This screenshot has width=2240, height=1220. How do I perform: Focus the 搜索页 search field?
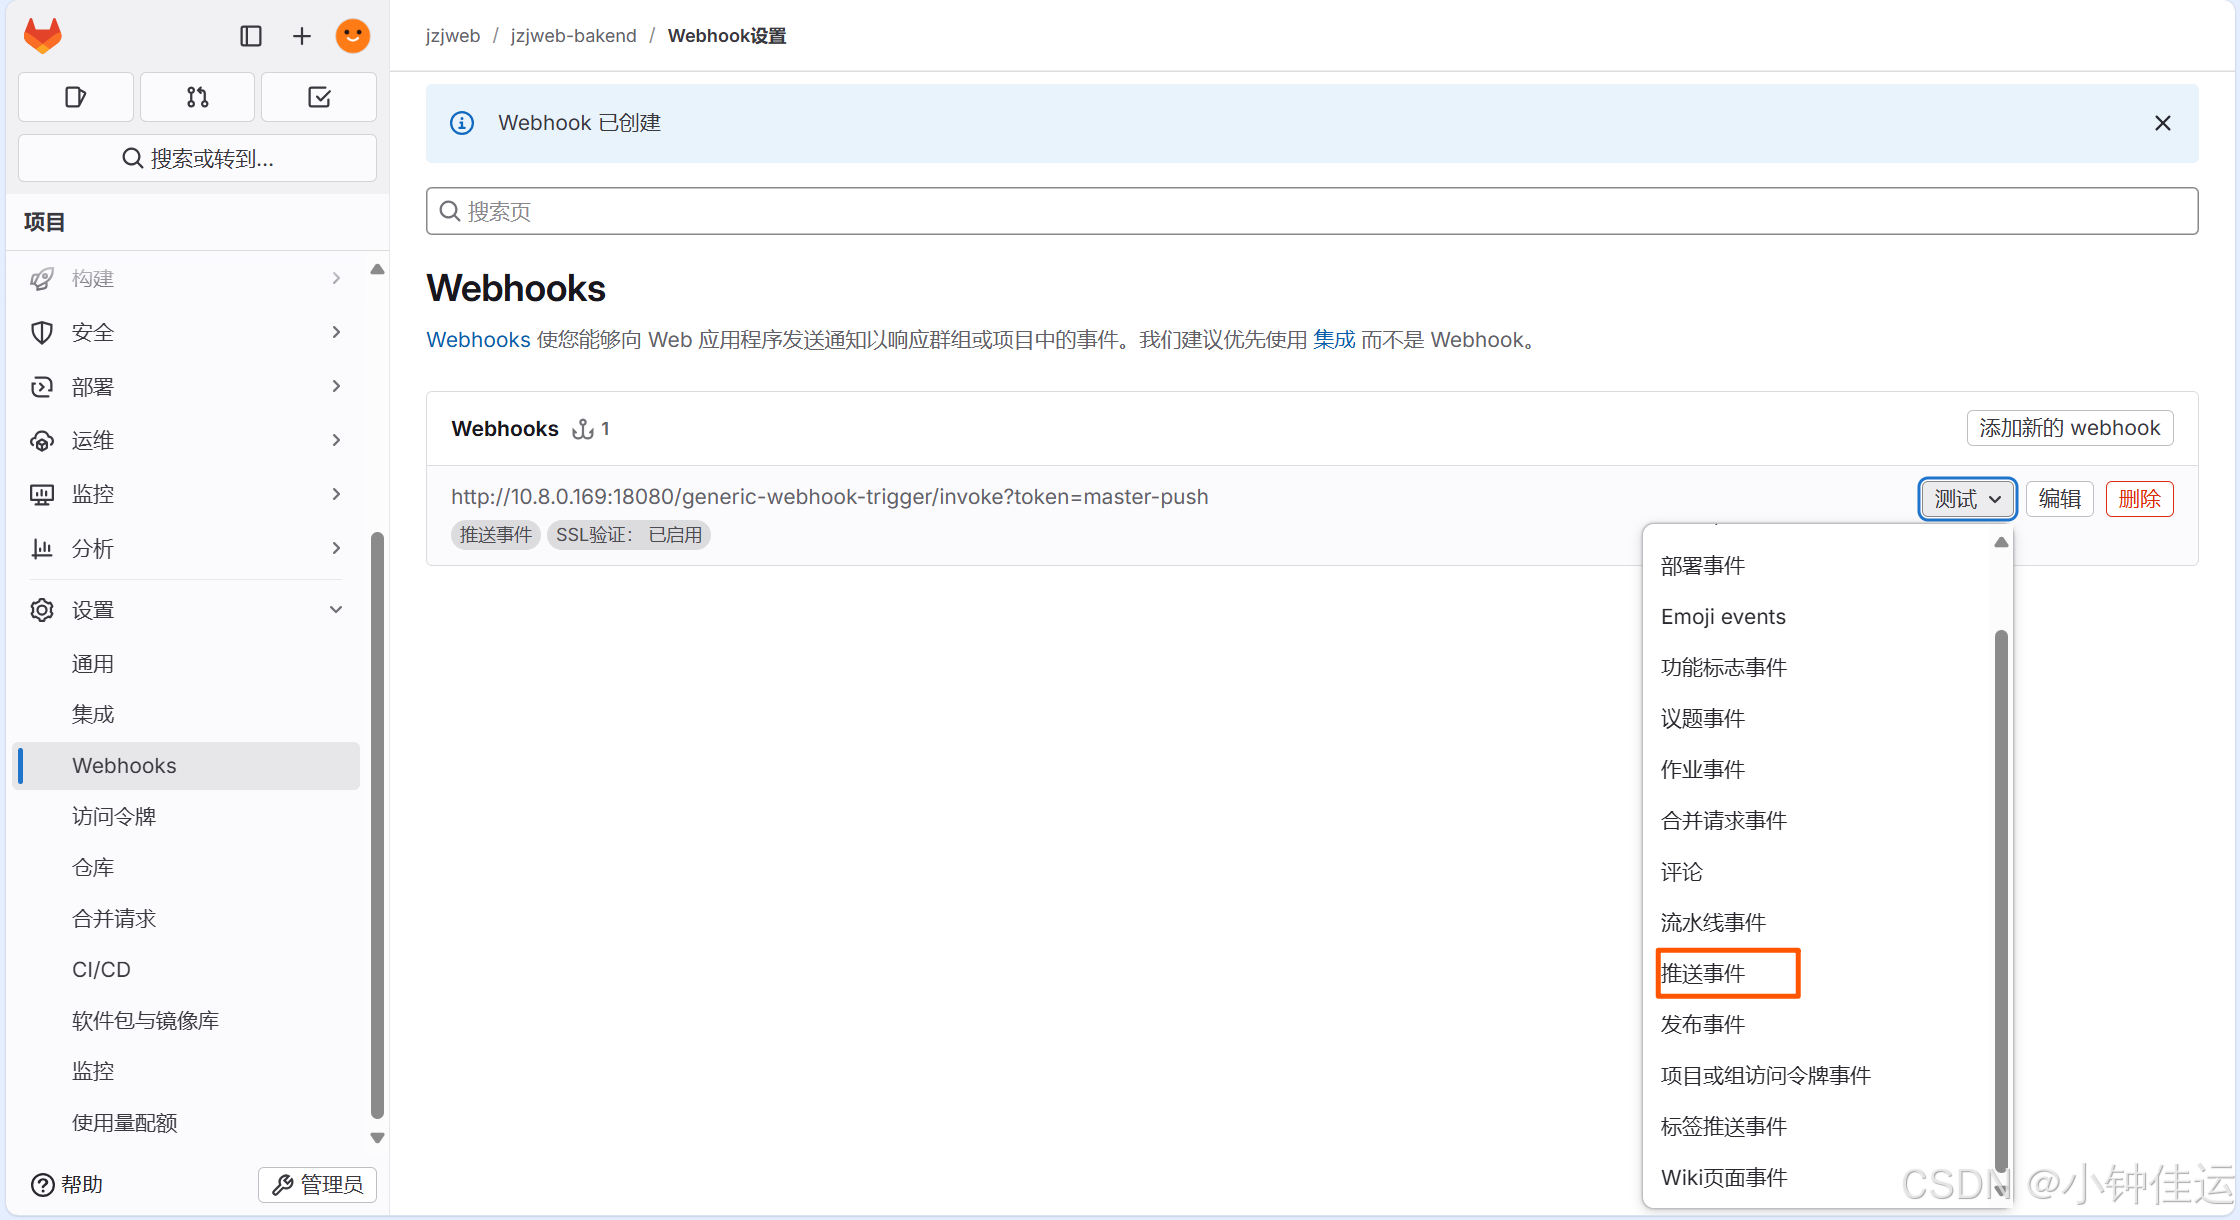pos(1312,211)
